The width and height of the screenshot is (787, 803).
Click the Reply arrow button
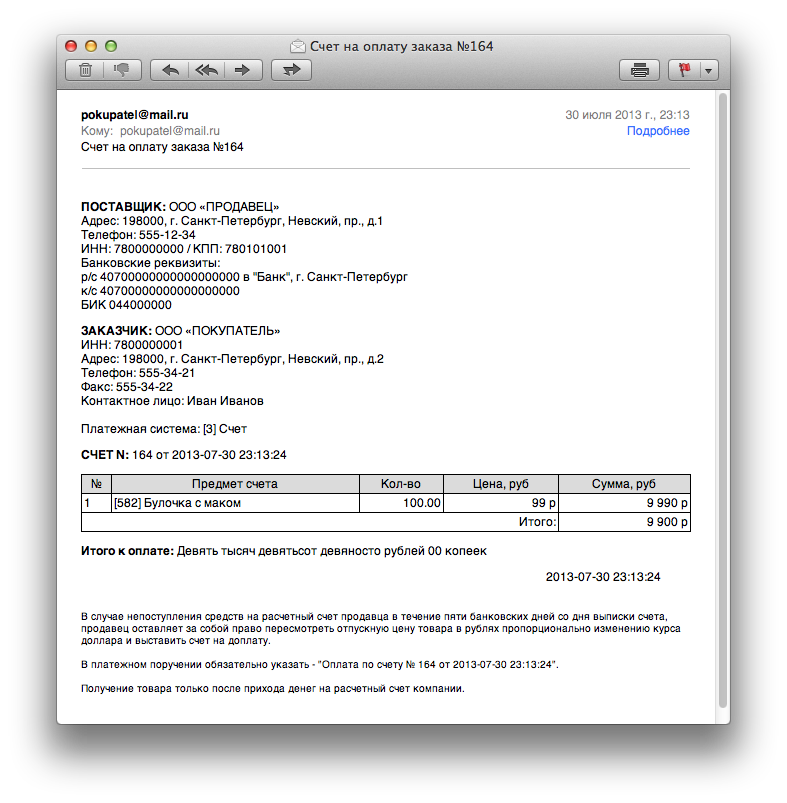tap(170, 70)
